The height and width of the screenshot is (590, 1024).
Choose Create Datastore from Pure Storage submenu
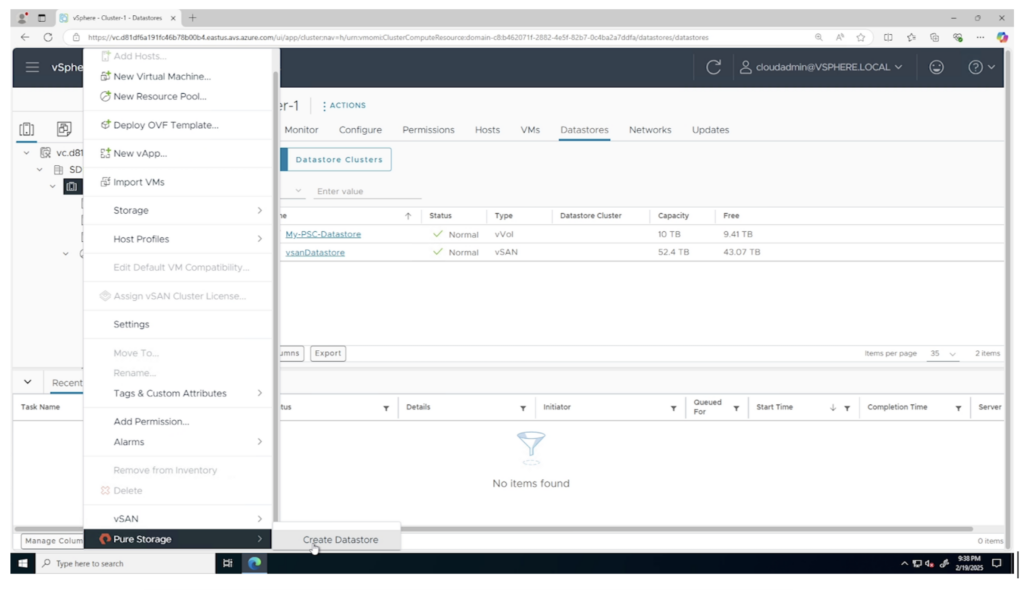340,540
